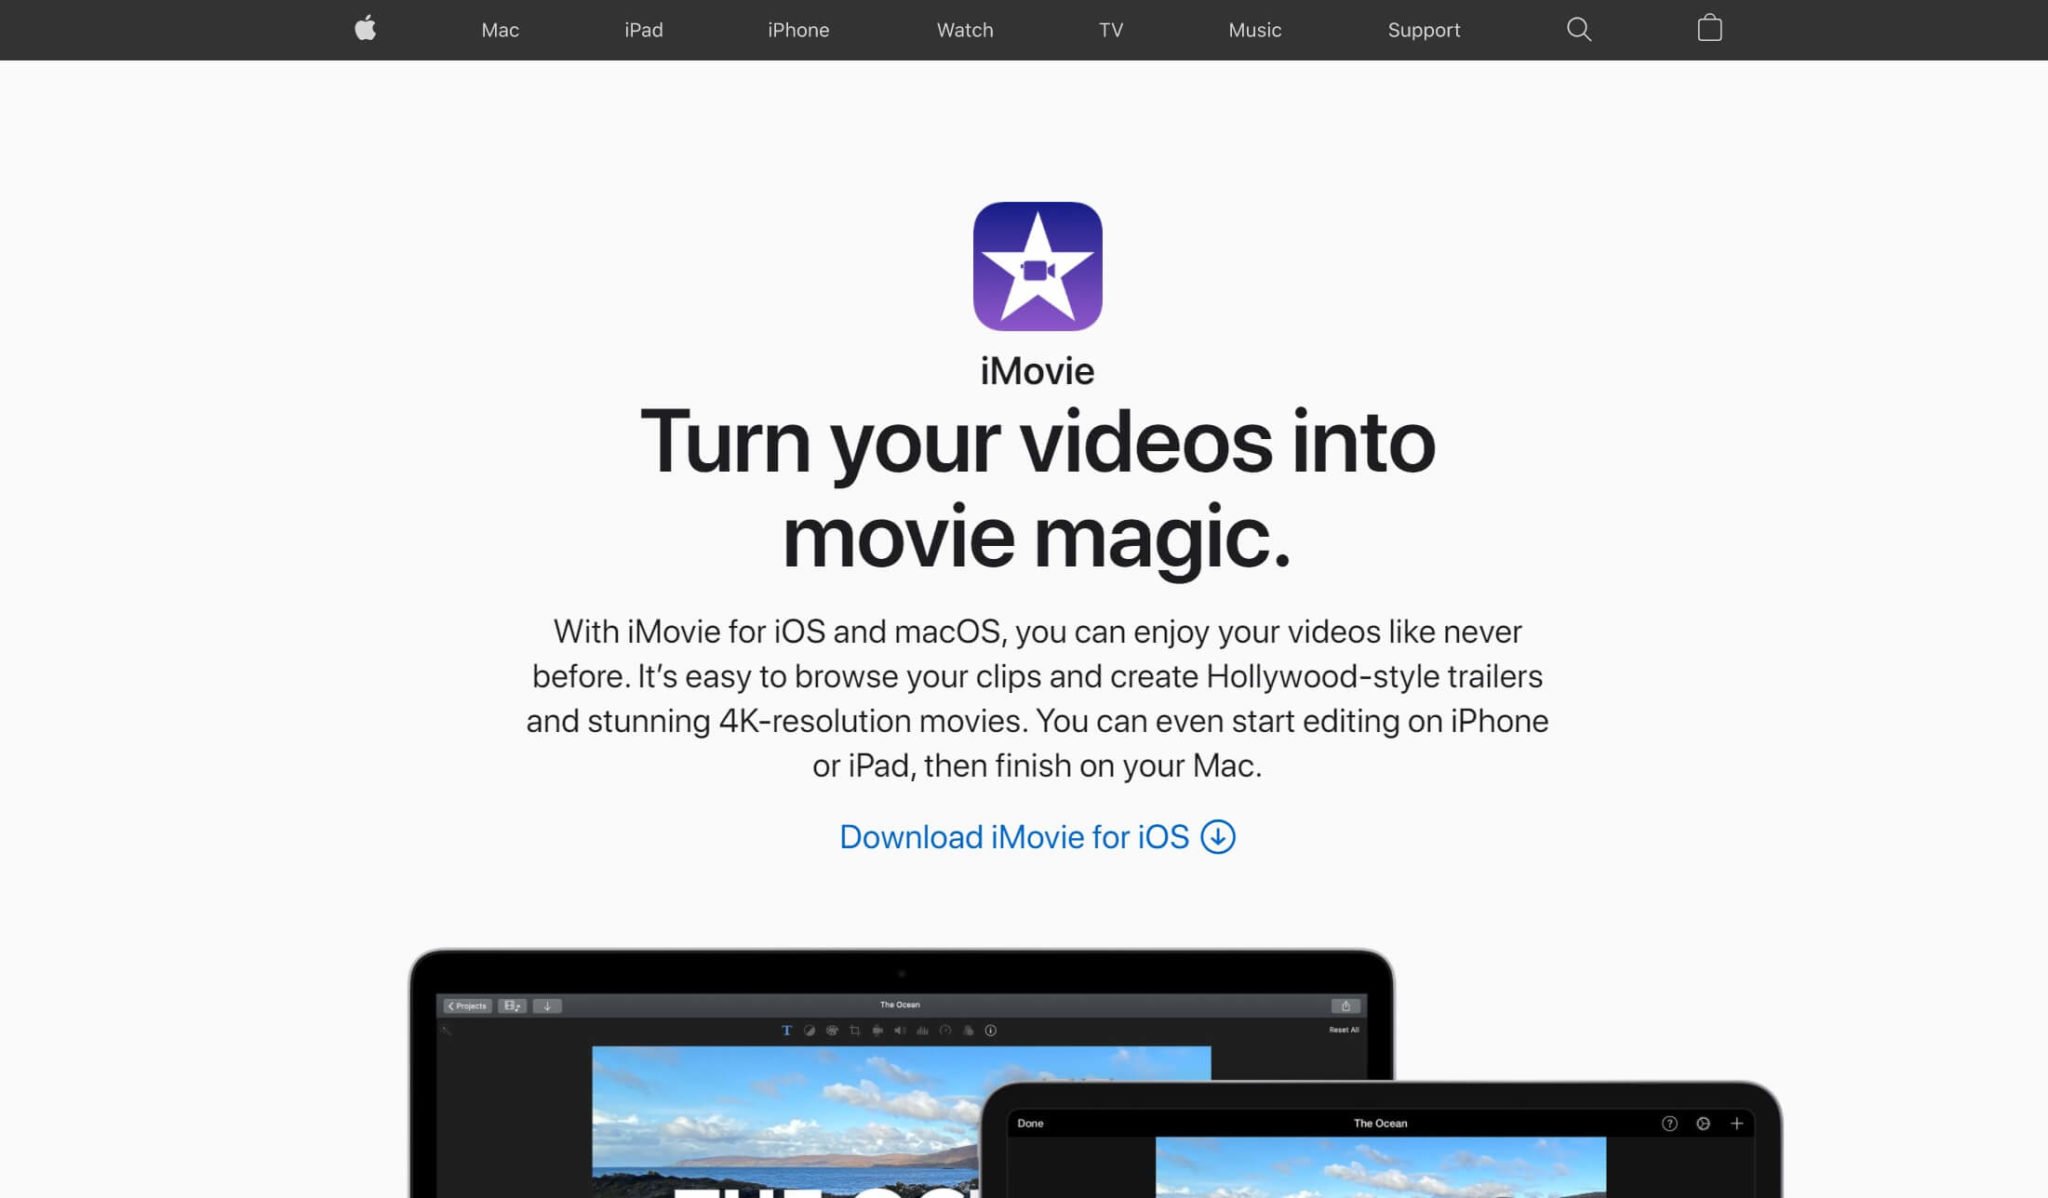Click the Apple logo menu icon
The width and height of the screenshot is (2048, 1198).
[365, 29]
